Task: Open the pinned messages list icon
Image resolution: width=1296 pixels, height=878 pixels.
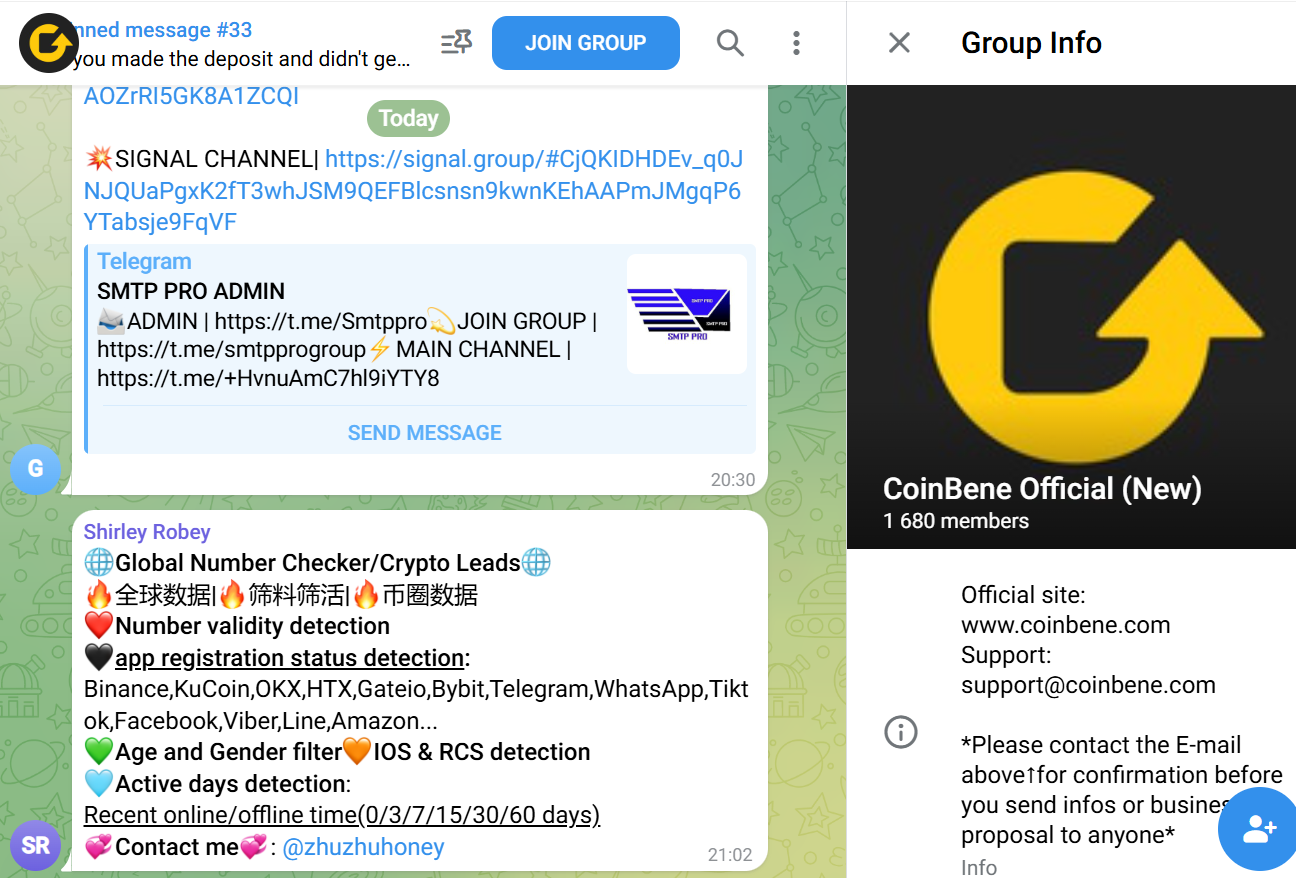Action: tap(456, 43)
